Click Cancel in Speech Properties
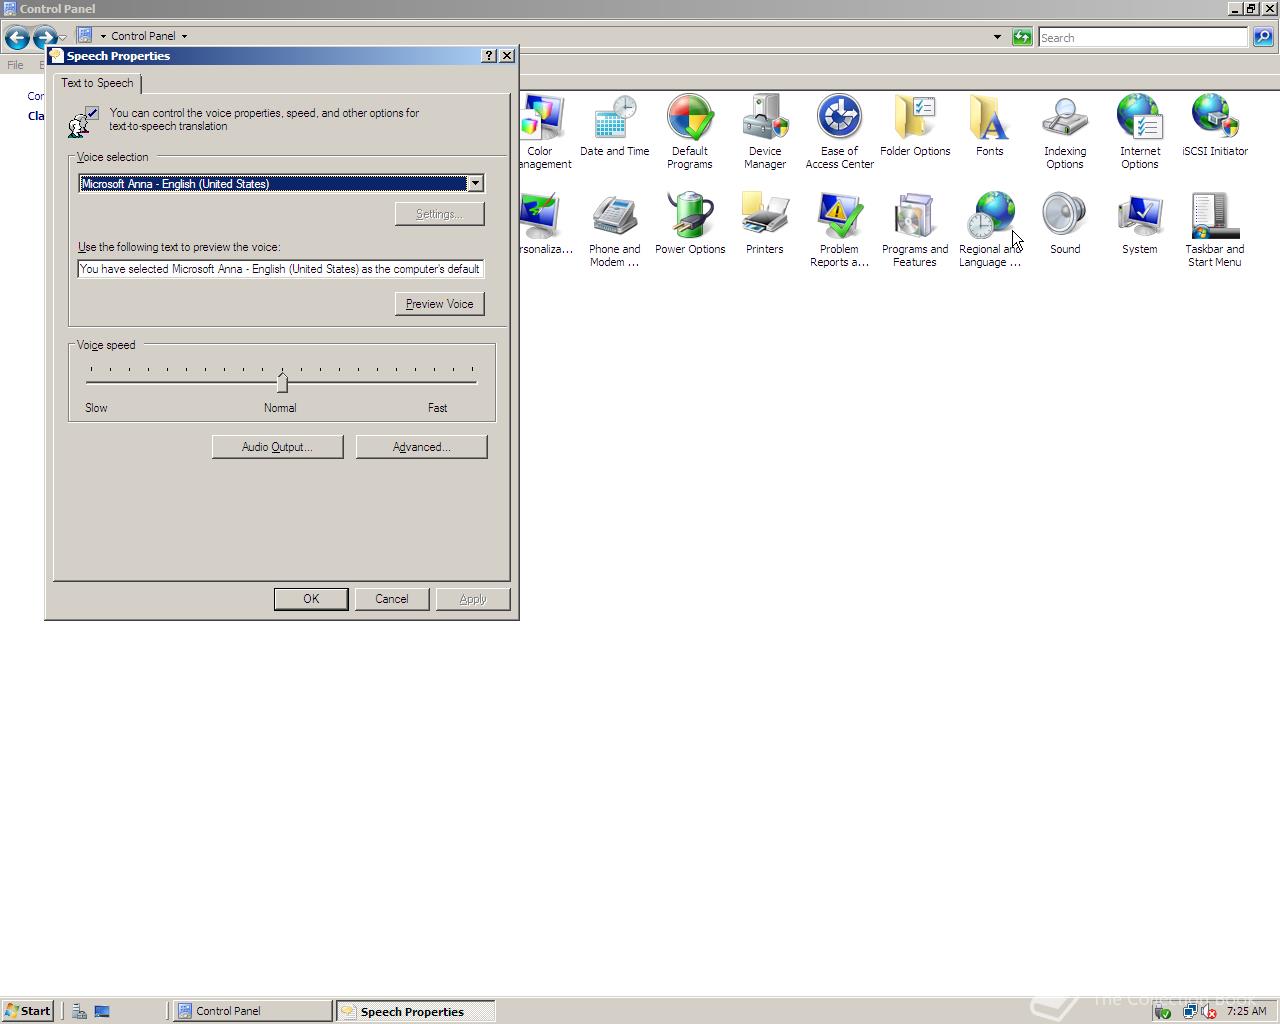Image resolution: width=1280 pixels, height=1024 pixels. tap(391, 599)
